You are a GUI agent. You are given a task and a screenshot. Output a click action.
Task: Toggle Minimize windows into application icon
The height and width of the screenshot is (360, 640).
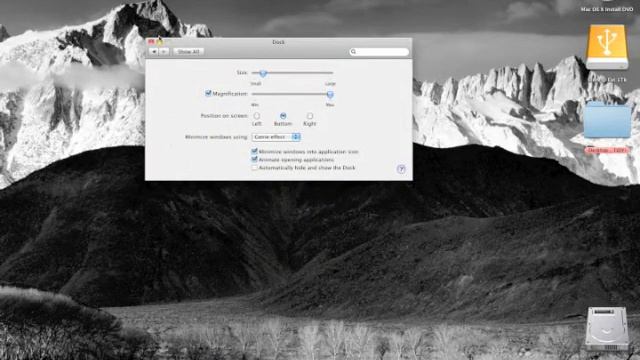[254, 151]
